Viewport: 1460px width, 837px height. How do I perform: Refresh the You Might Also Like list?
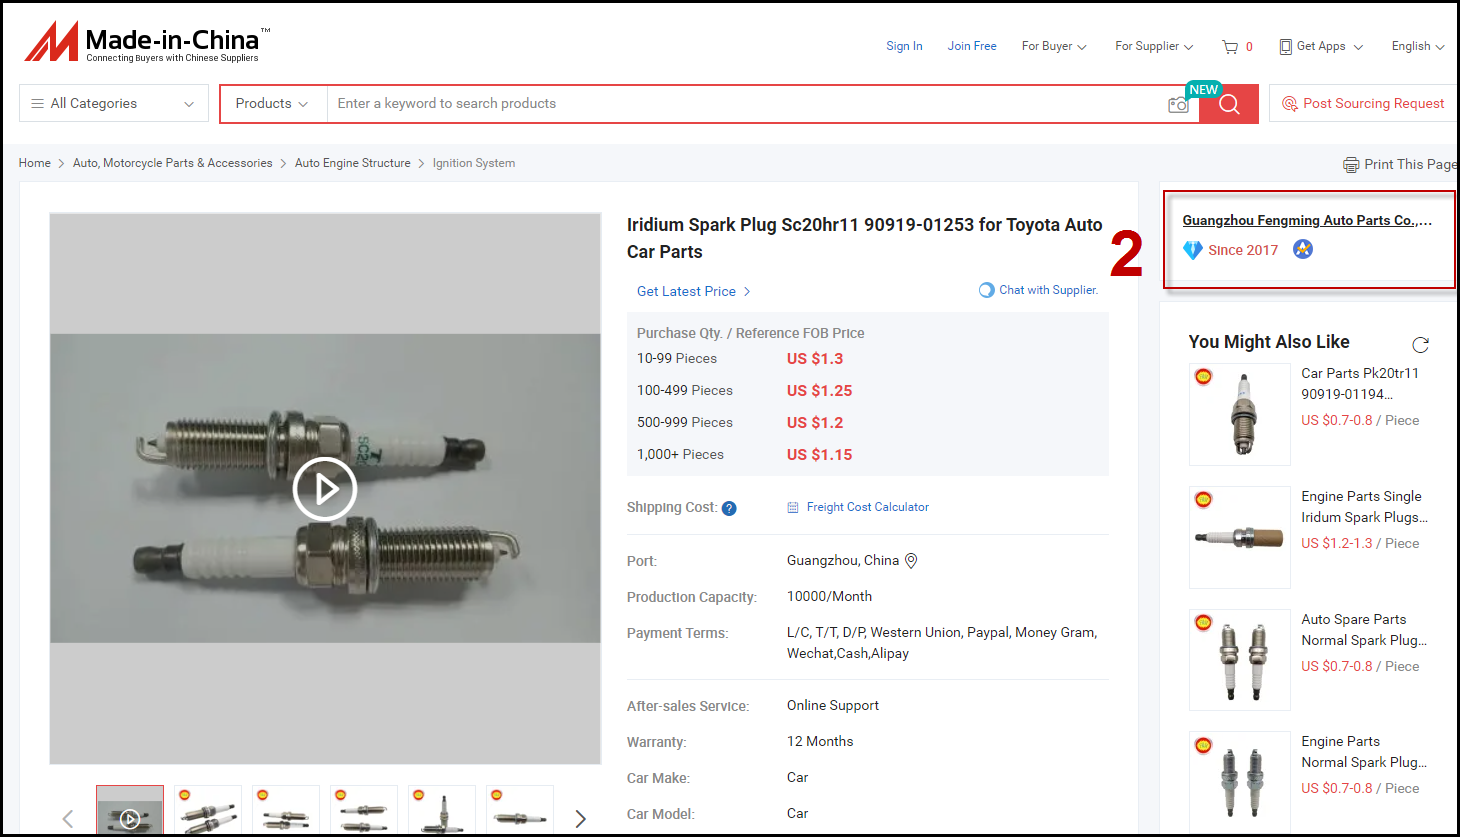pos(1420,345)
